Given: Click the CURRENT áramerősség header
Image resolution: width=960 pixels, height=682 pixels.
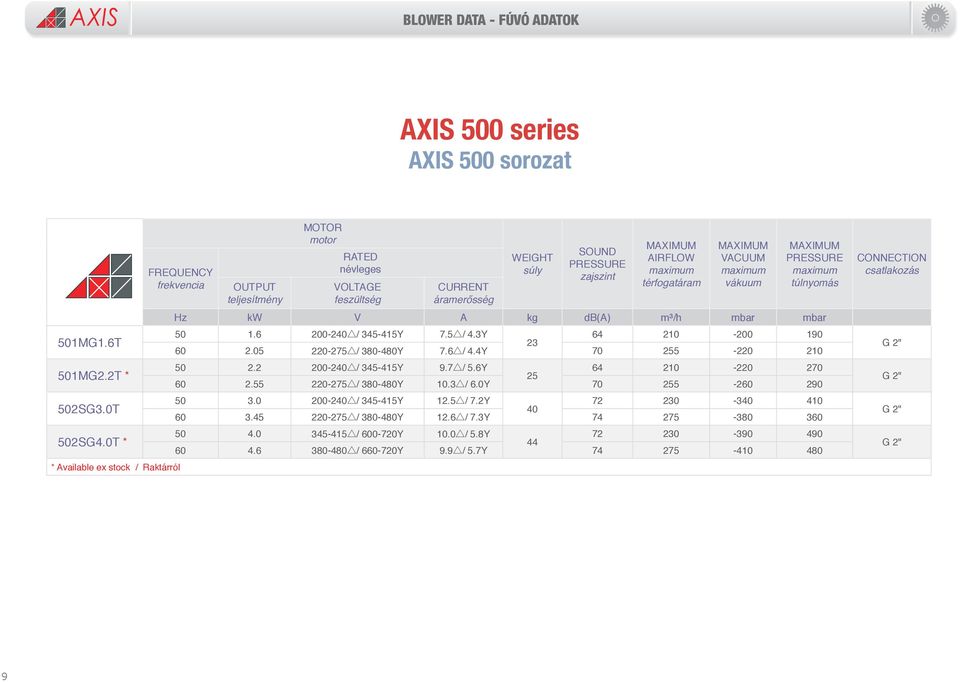Looking at the screenshot, I should point(463,293).
